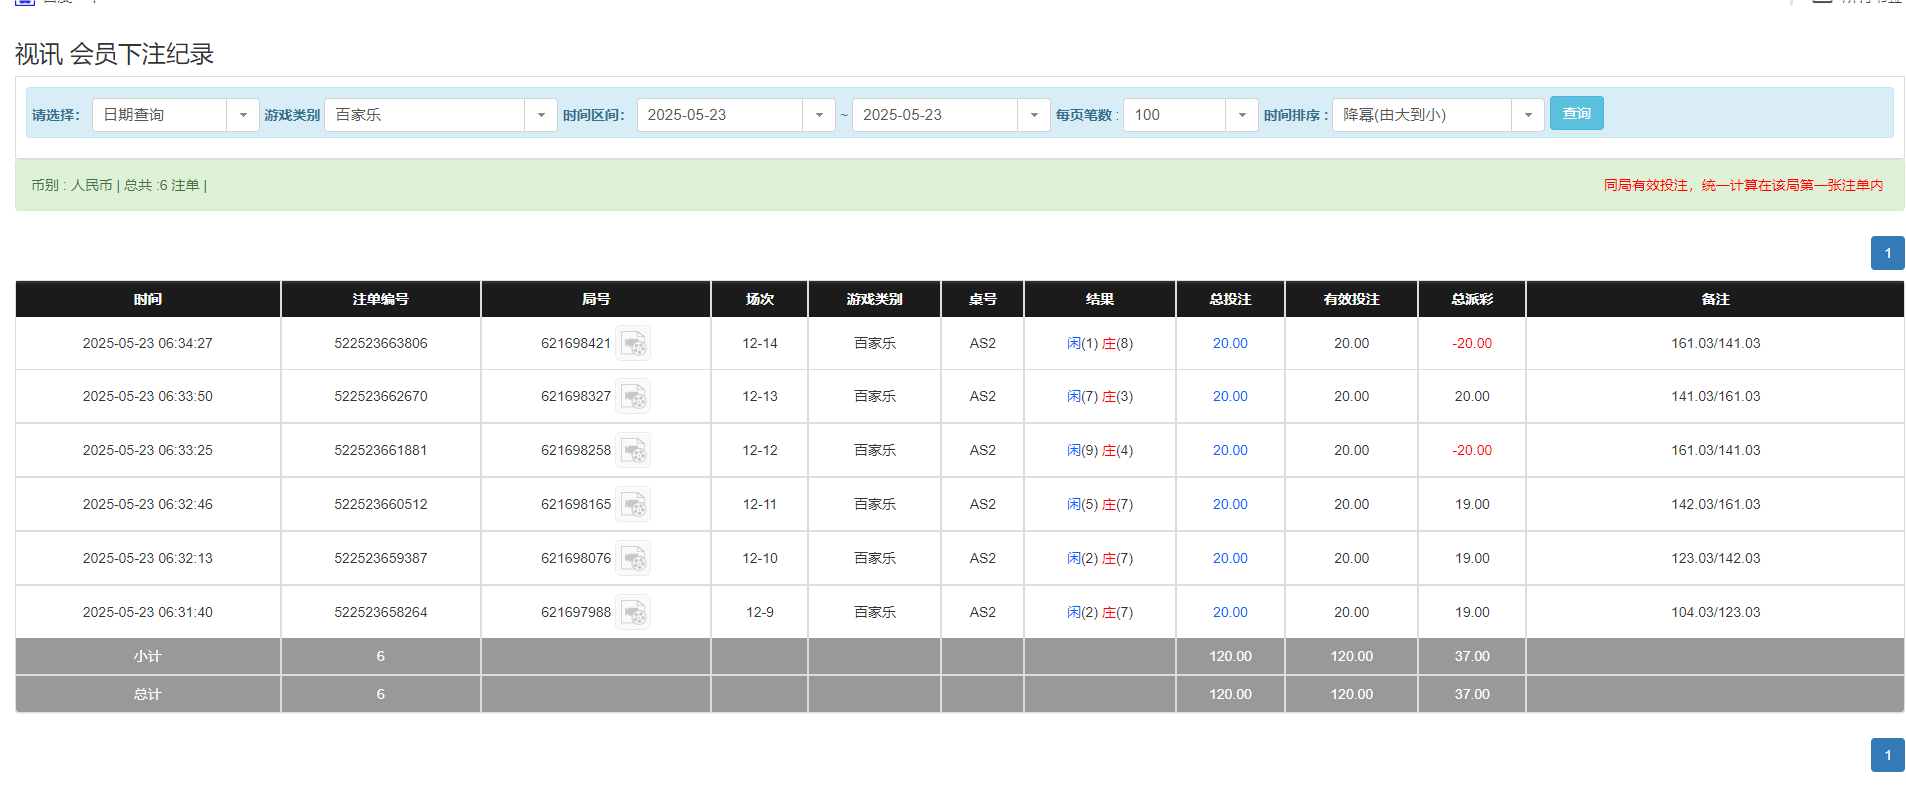Click the 20.00 bet link at 06:31:40
This screenshot has height=810, width=1906.
point(1229,613)
